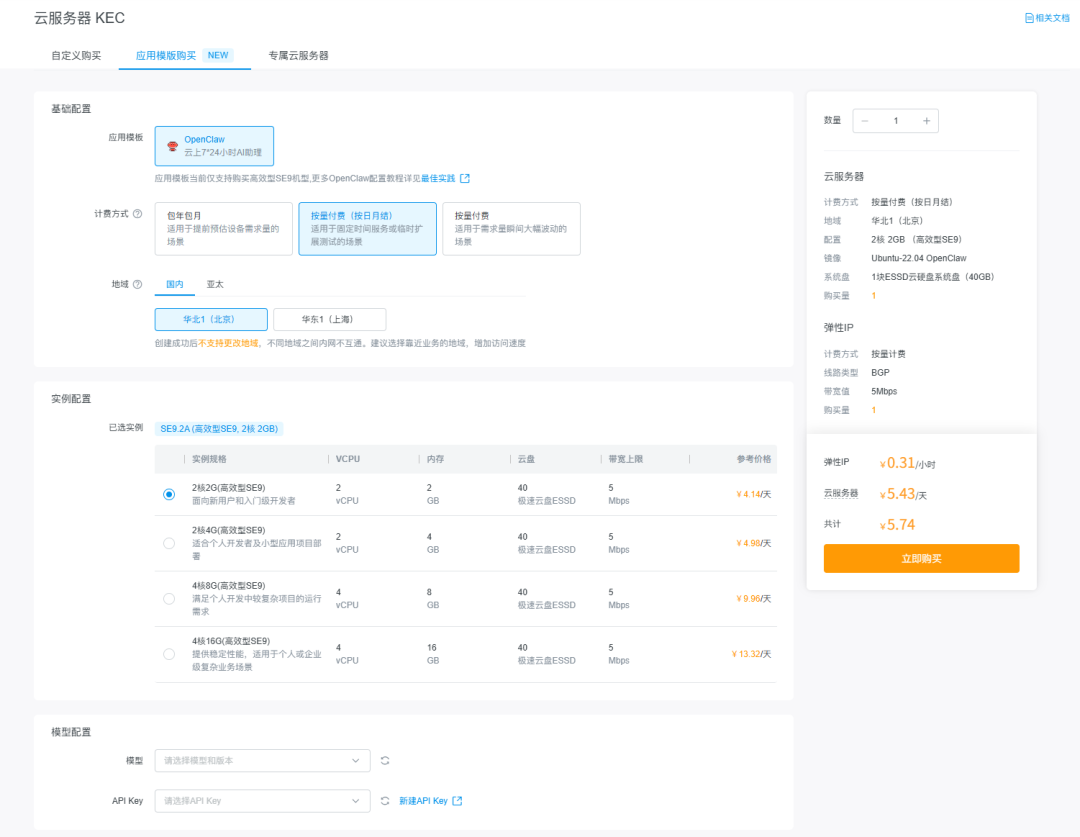Viewport: 1080px width, 837px height.
Task: Click the 立即购买 button
Action: tap(921, 558)
